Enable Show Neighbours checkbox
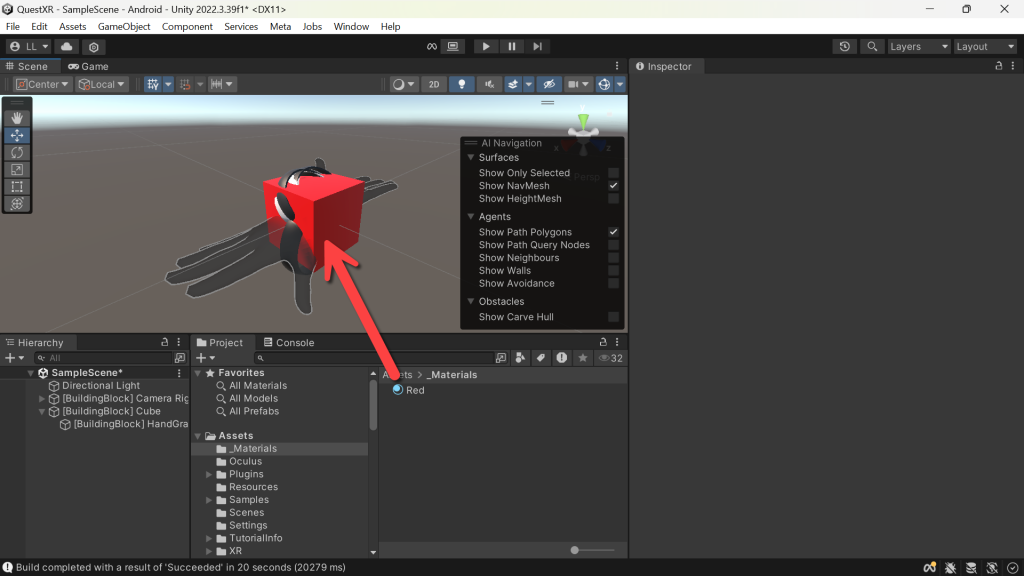The image size is (1024, 576). pyautogui.click(x=613, y=258)
